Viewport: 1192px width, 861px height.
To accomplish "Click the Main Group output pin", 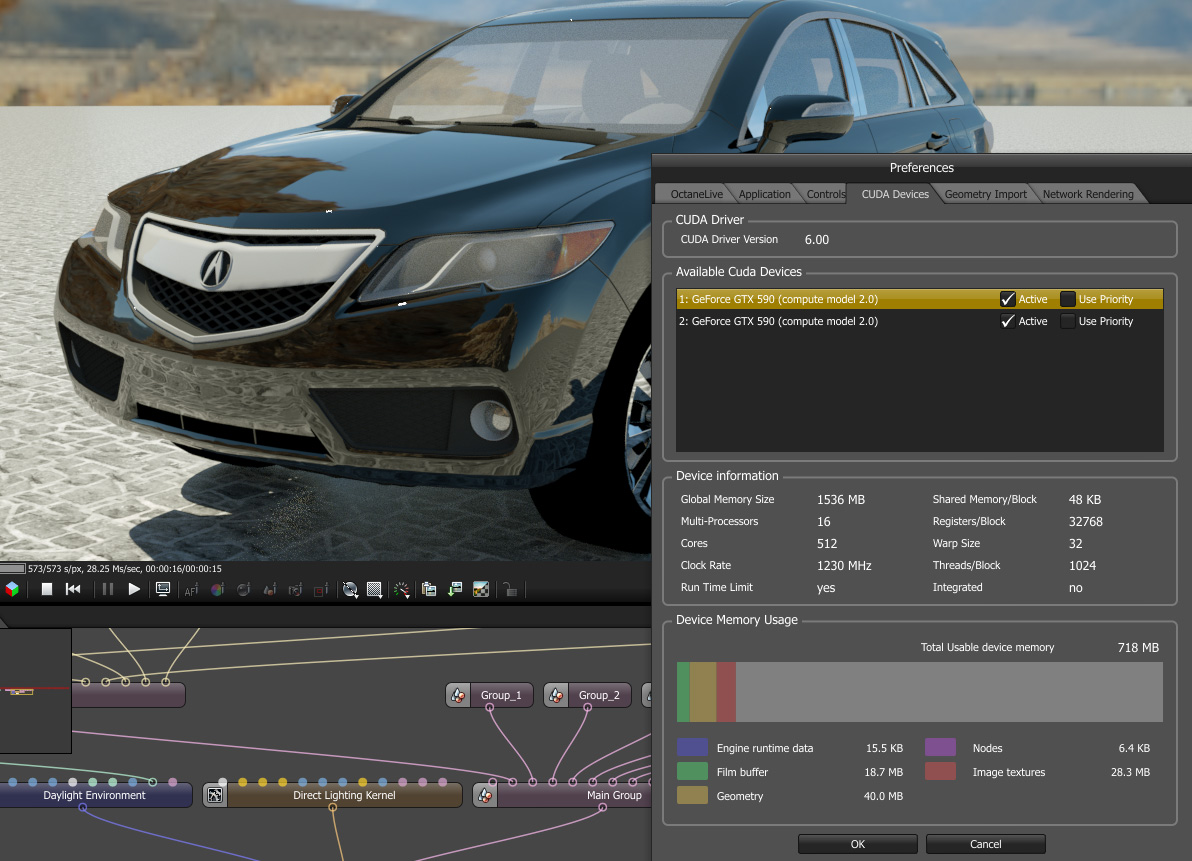I will tap(602, 808).
